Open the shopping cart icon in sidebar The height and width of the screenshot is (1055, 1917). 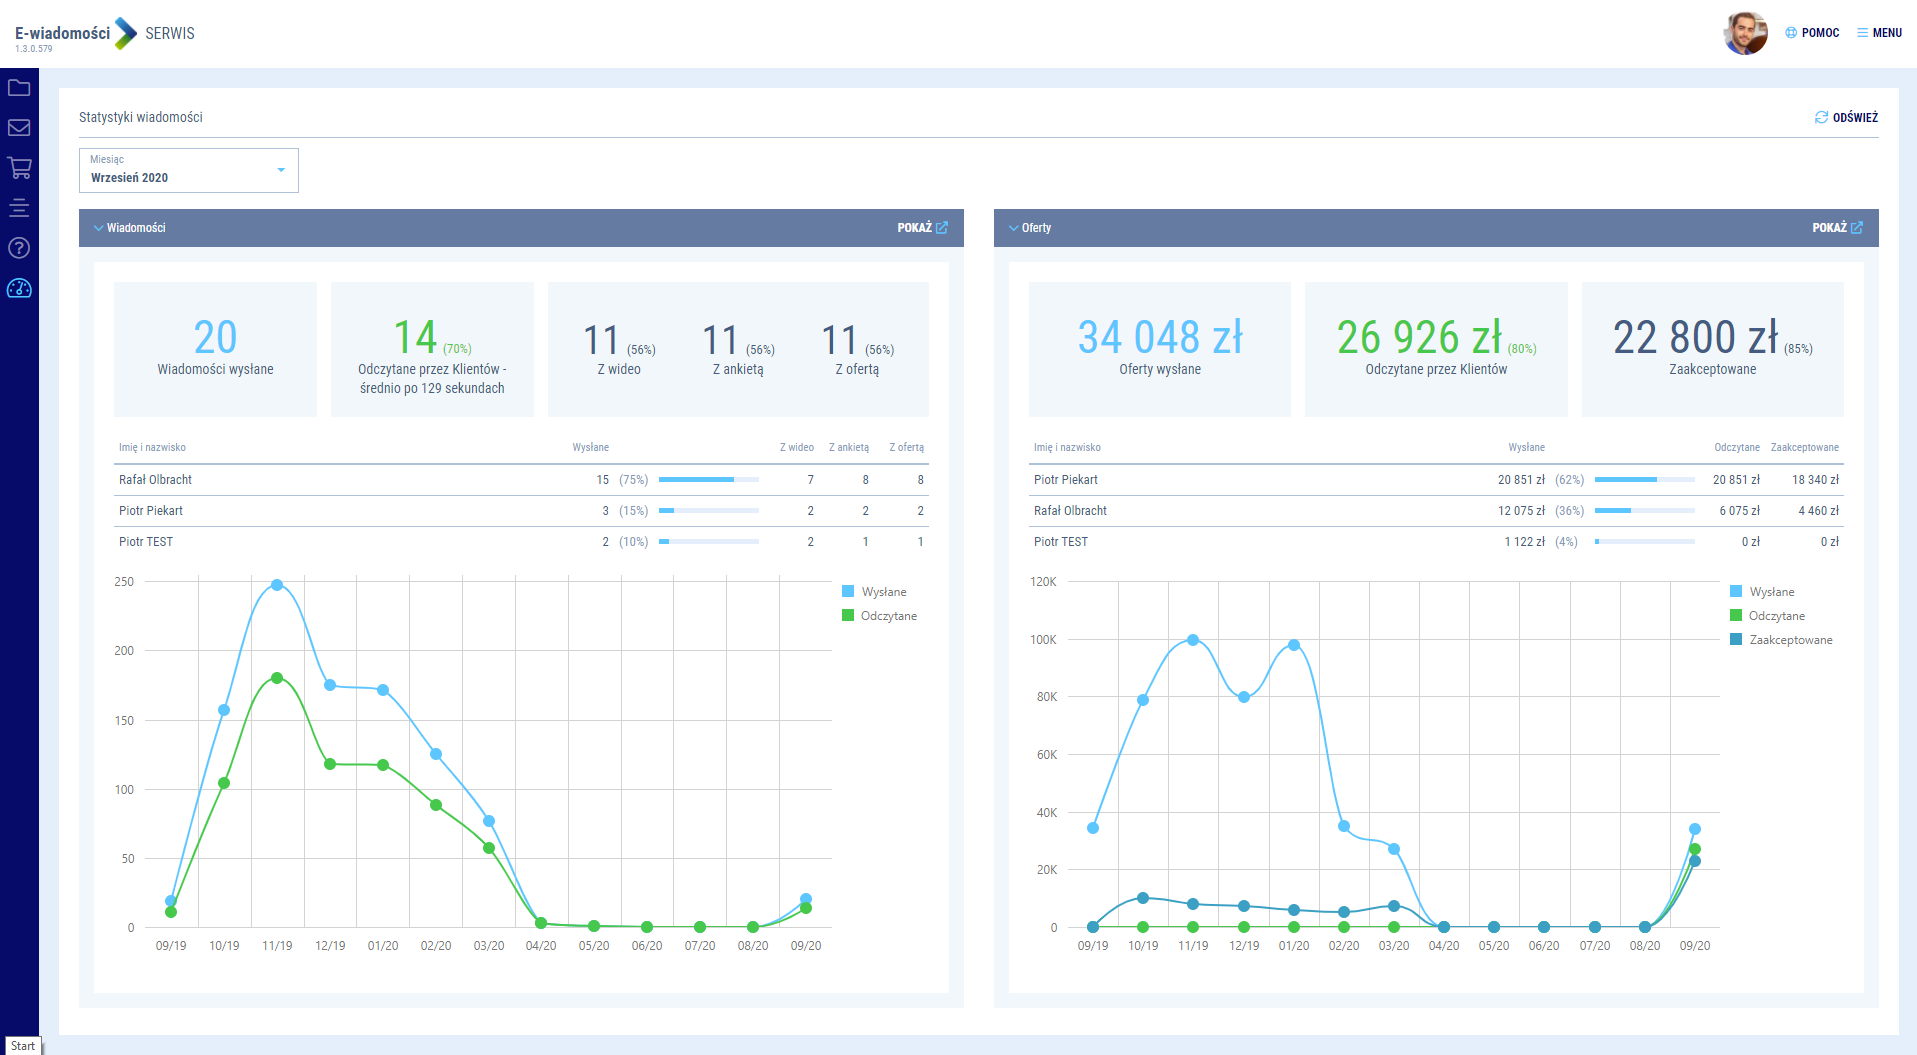pyautogui.click(x=19, y=168)
